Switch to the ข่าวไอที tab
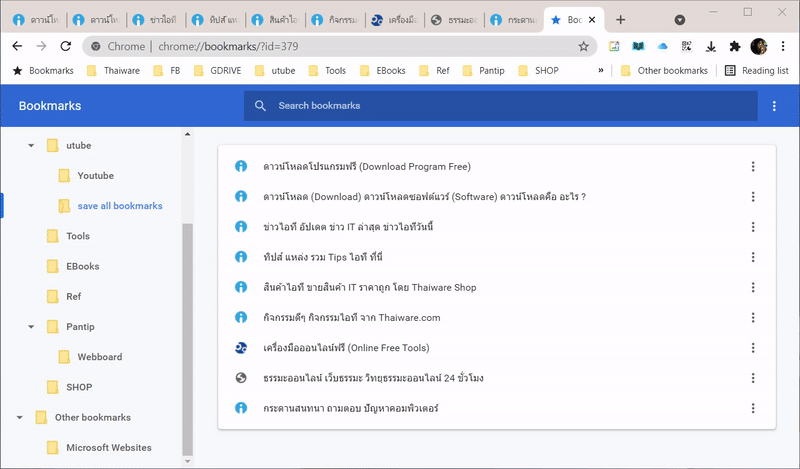The image size is (800, 469). pyautogui.click(x=157, y=20)
